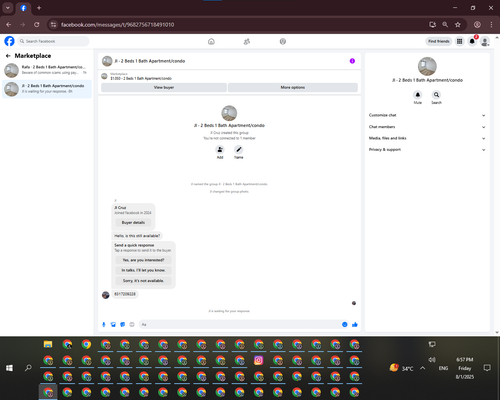Open Windows taskbar search

(x=28, y=368)
